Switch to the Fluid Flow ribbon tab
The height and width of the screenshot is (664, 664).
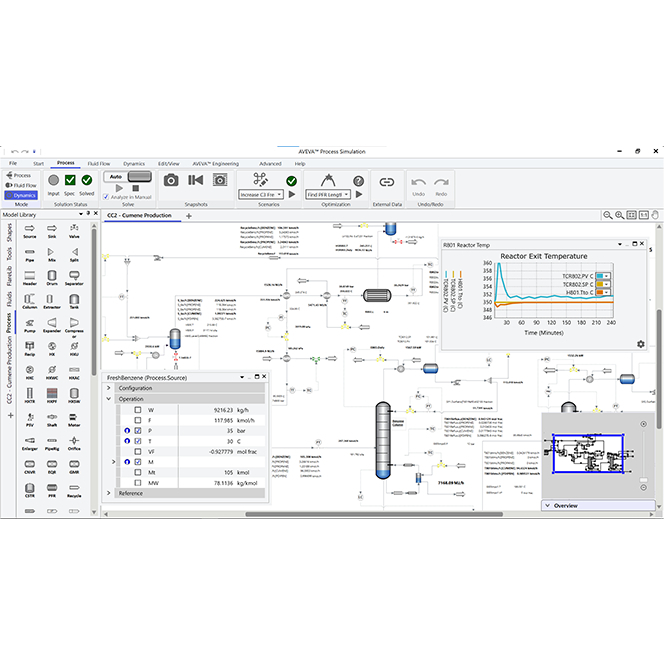click(x=99, y=163)
